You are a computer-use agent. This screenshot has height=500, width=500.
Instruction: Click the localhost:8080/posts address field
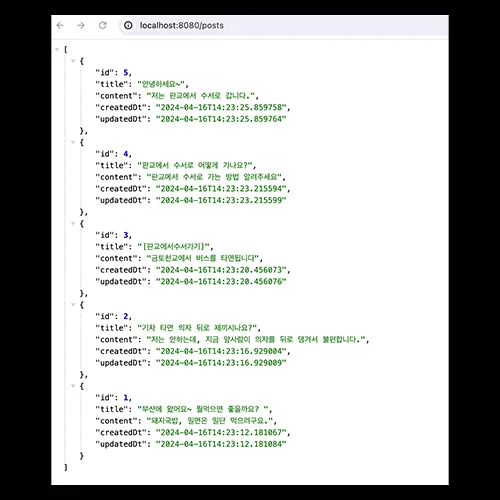pos(283,25)
